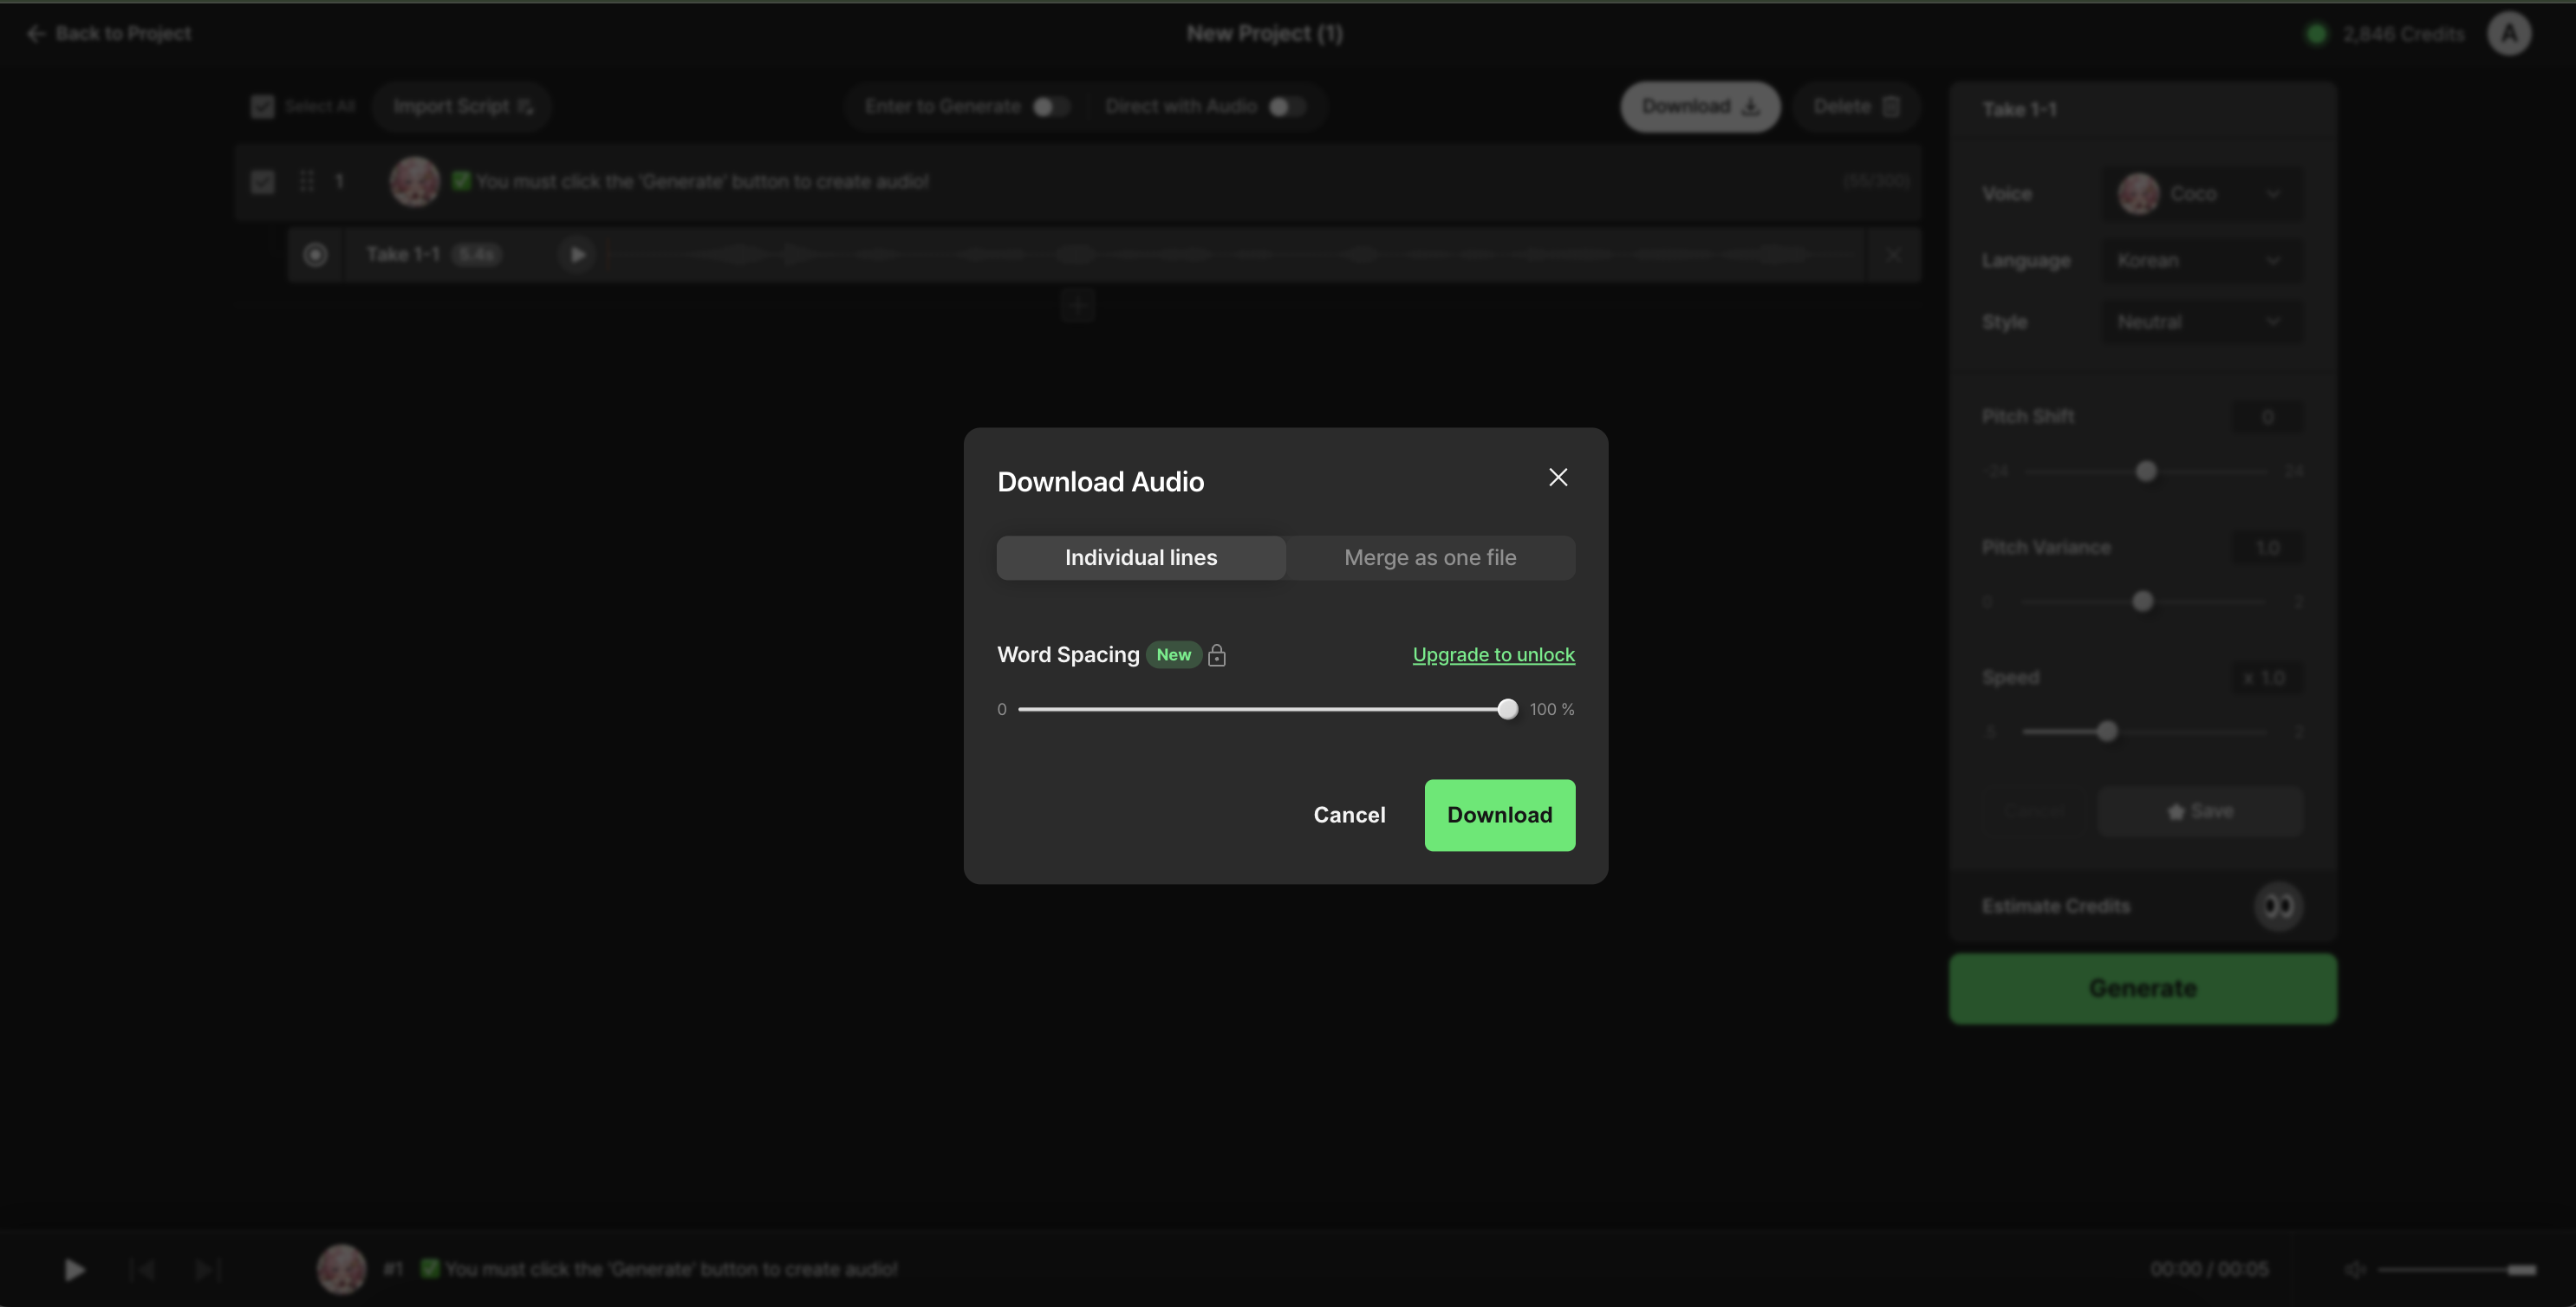Select the Take 1-1 radio button
This screenshot has width=2576, height=1307.
coord(315,255)
